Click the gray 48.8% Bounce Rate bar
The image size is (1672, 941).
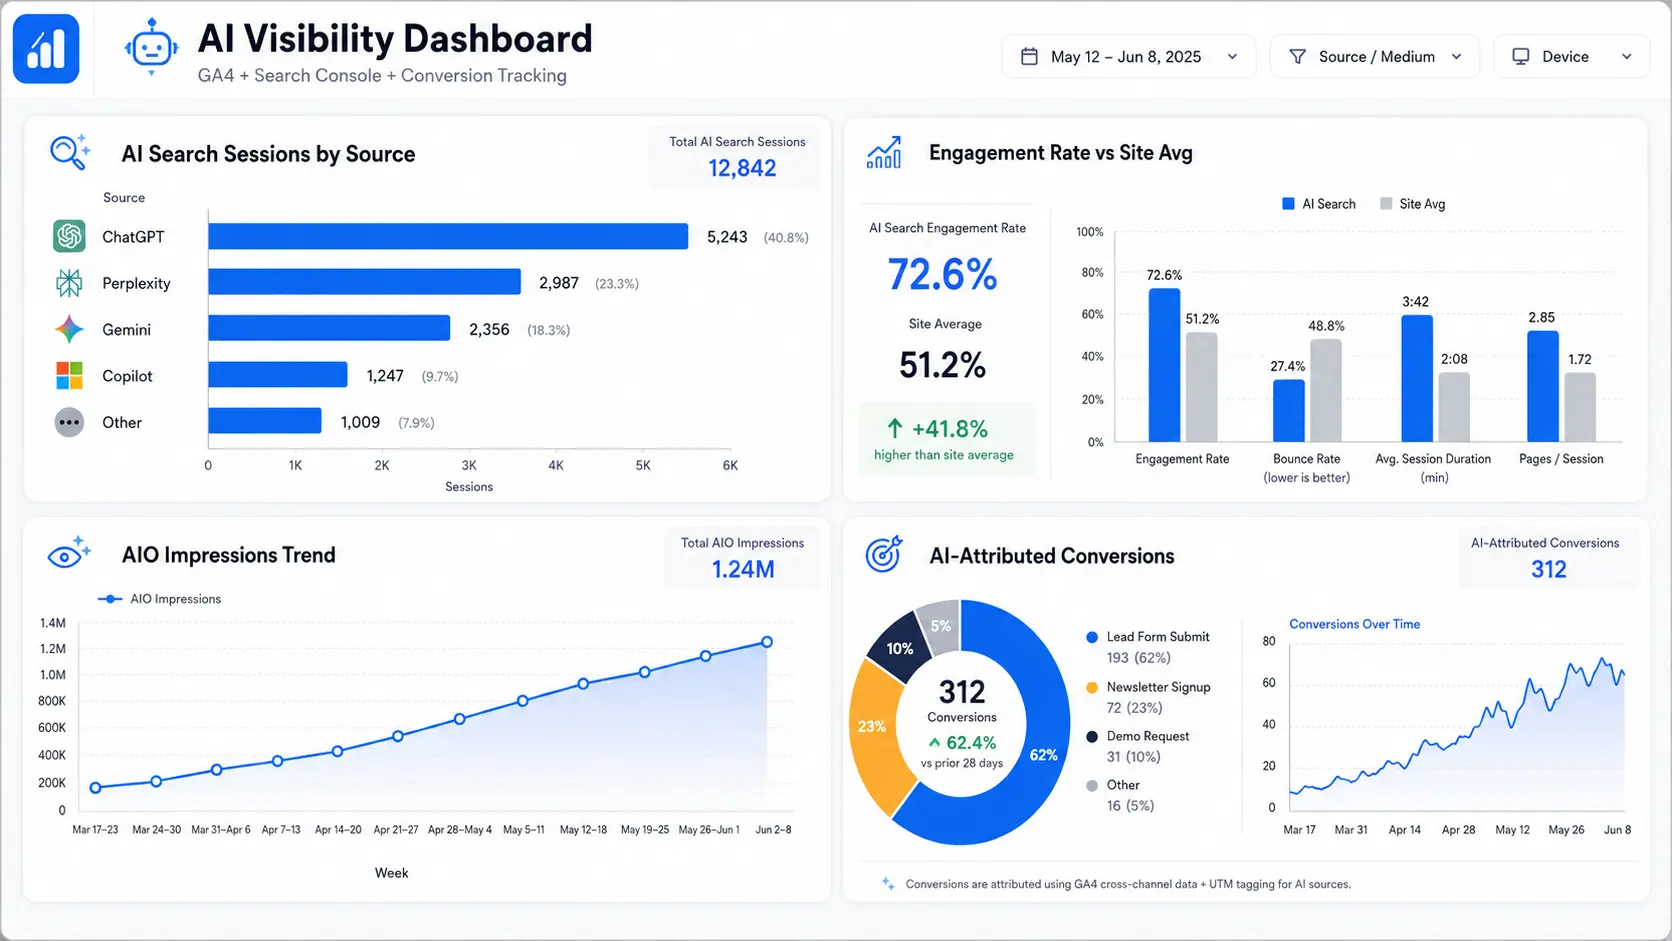[x=1326, y=391]
